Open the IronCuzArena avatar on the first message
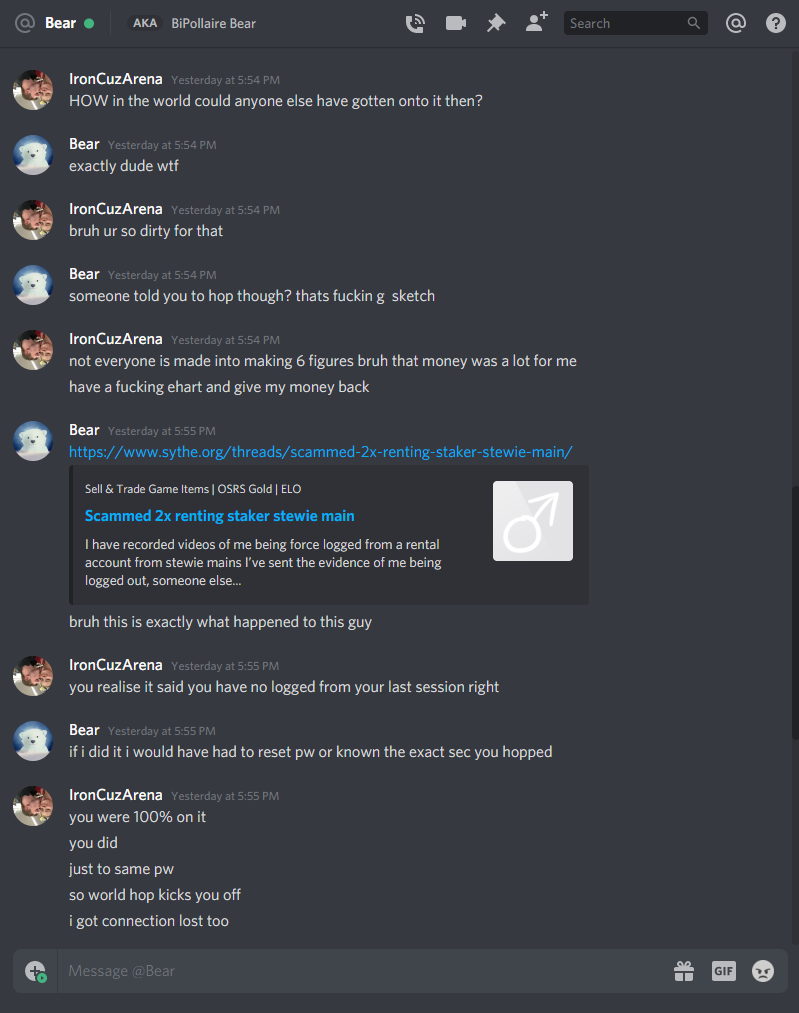This screenshot has width=799, height=1013. pyautogui.click(x=33, y=90)
